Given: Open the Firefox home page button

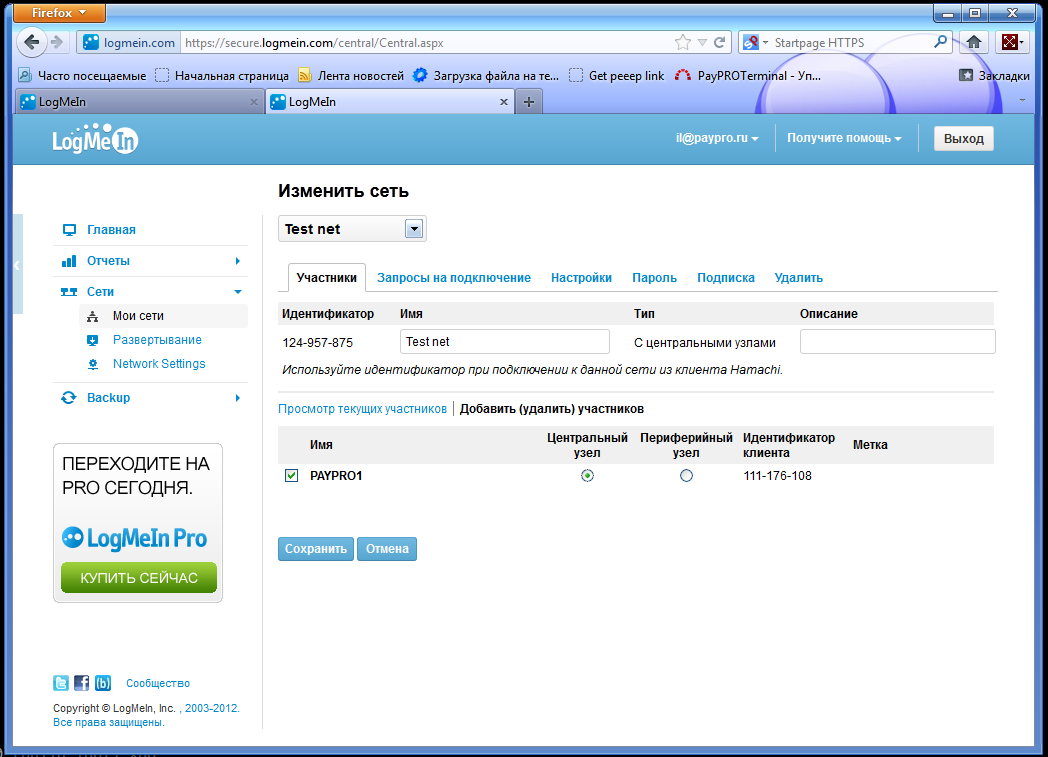Looking at the screenshot, I should click(972, 42).
